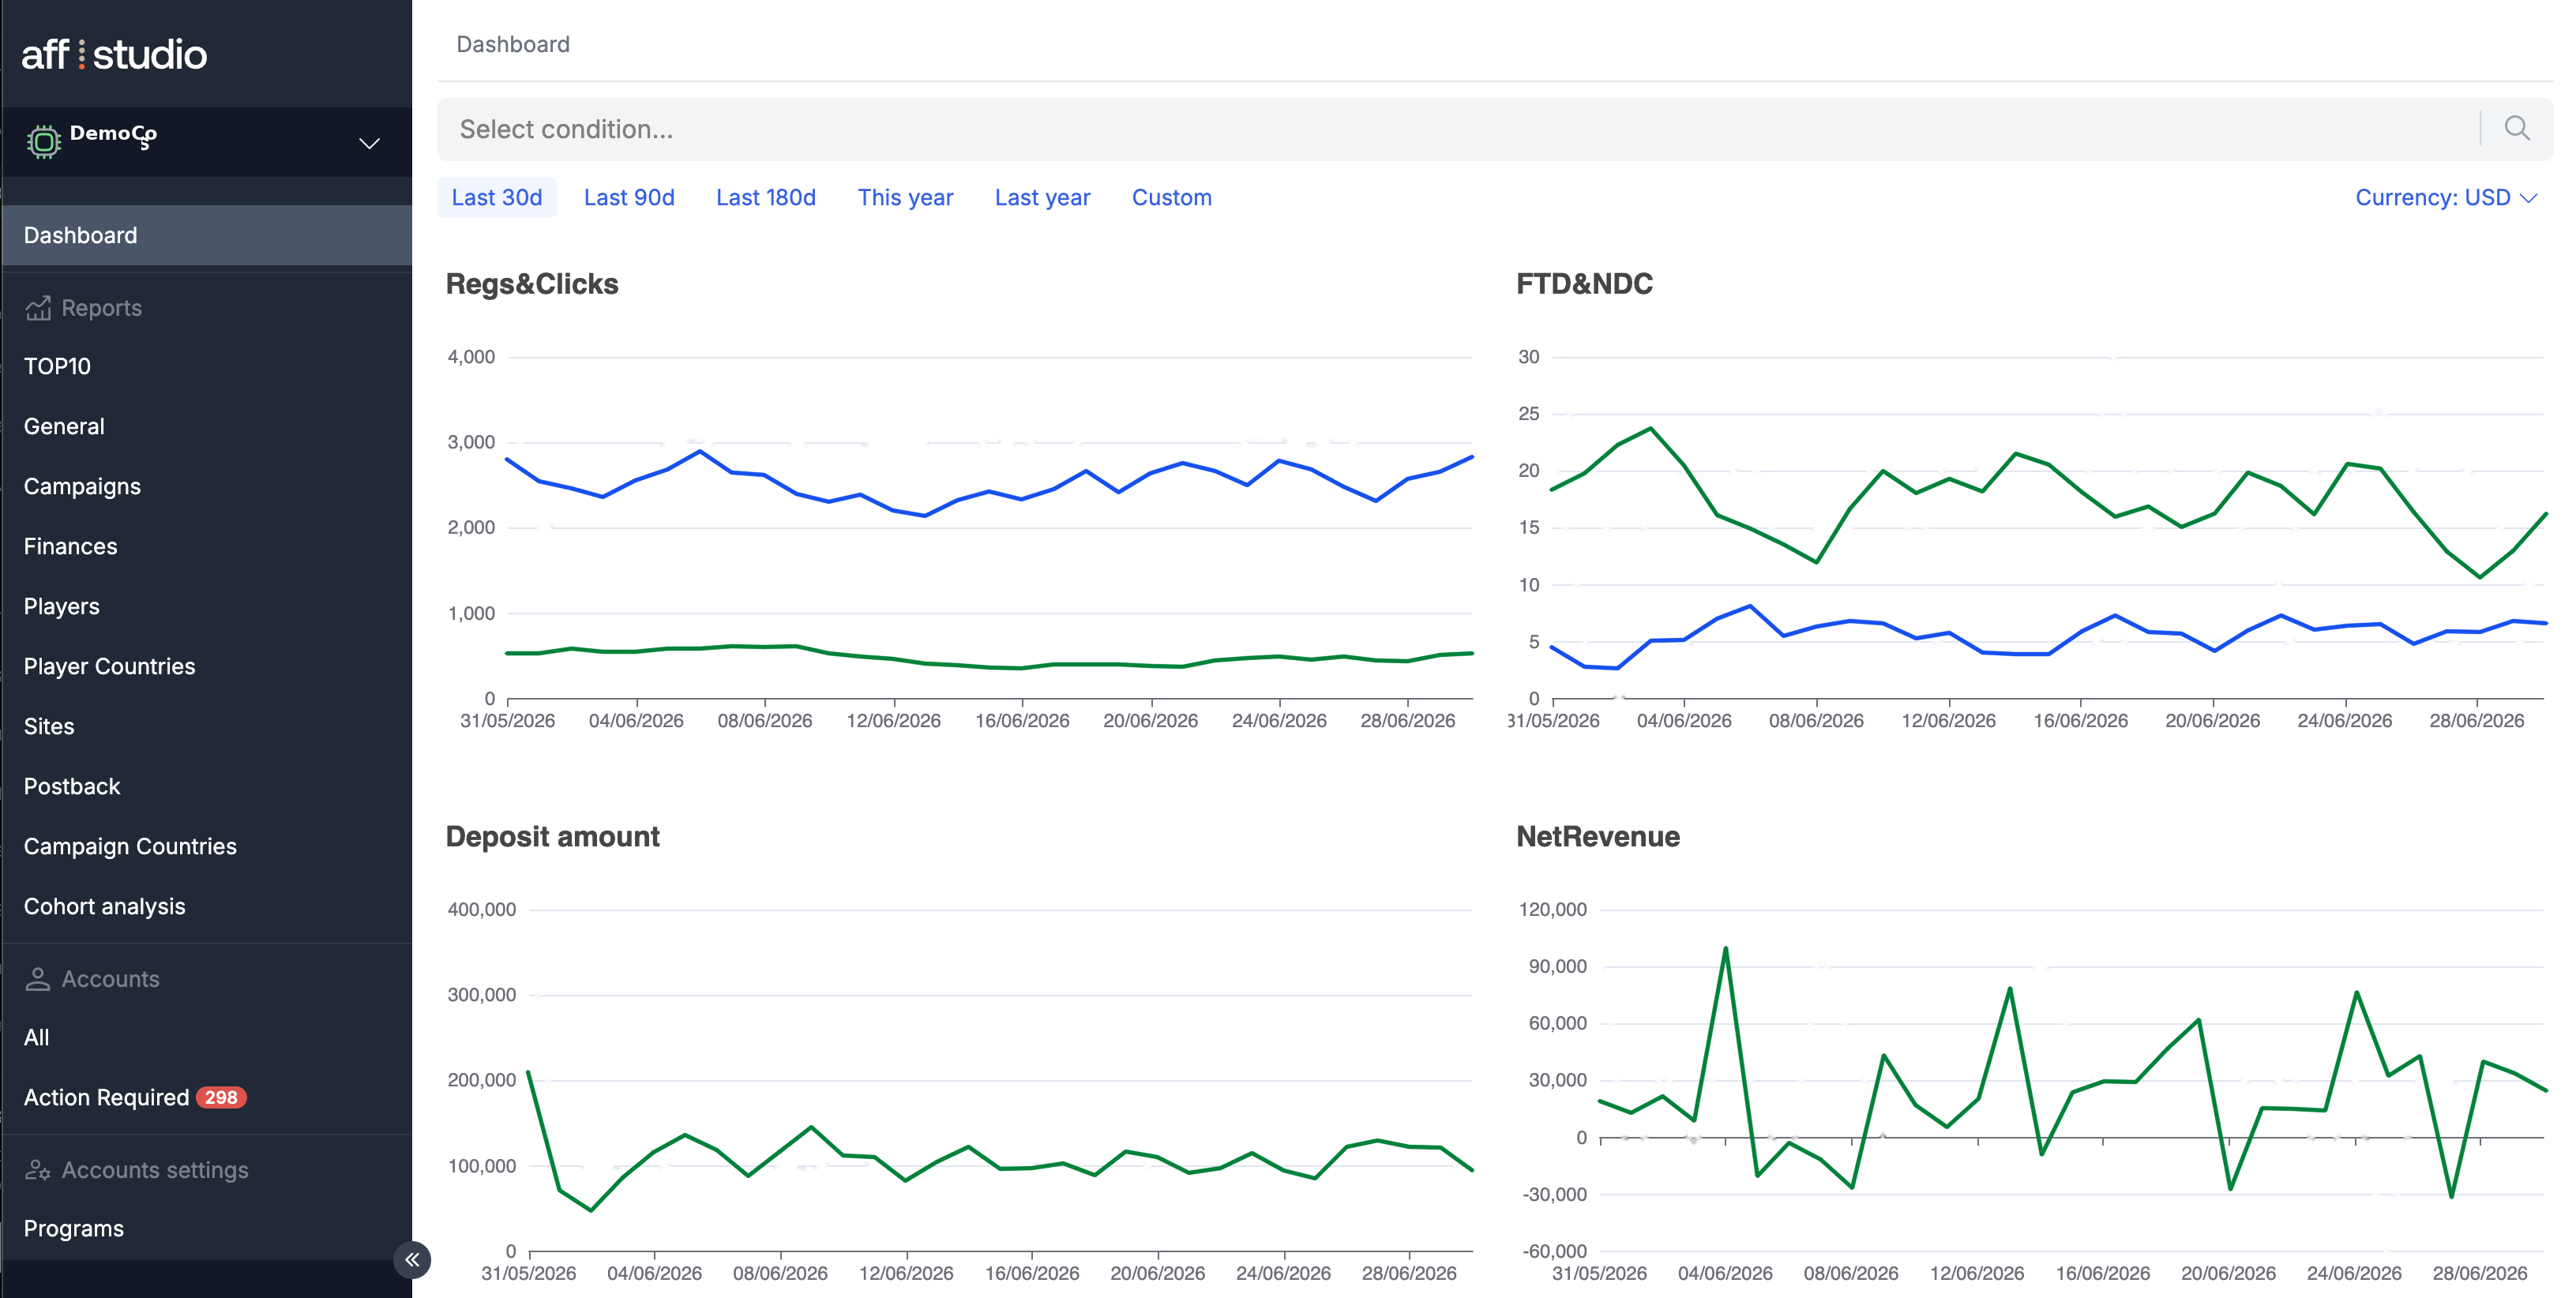2576x1298 pixels.
Task: Click the Accounts person icon
Action: (x=37, y=979)
